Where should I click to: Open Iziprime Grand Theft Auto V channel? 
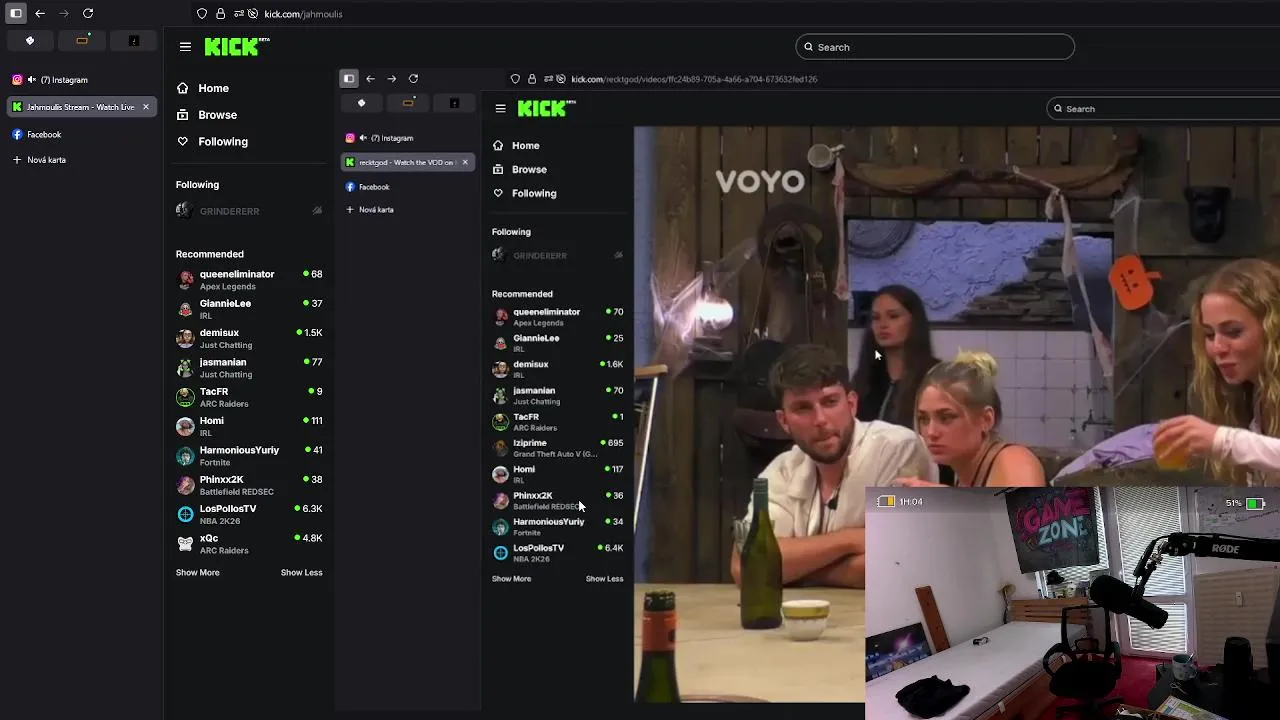(557, 448)
